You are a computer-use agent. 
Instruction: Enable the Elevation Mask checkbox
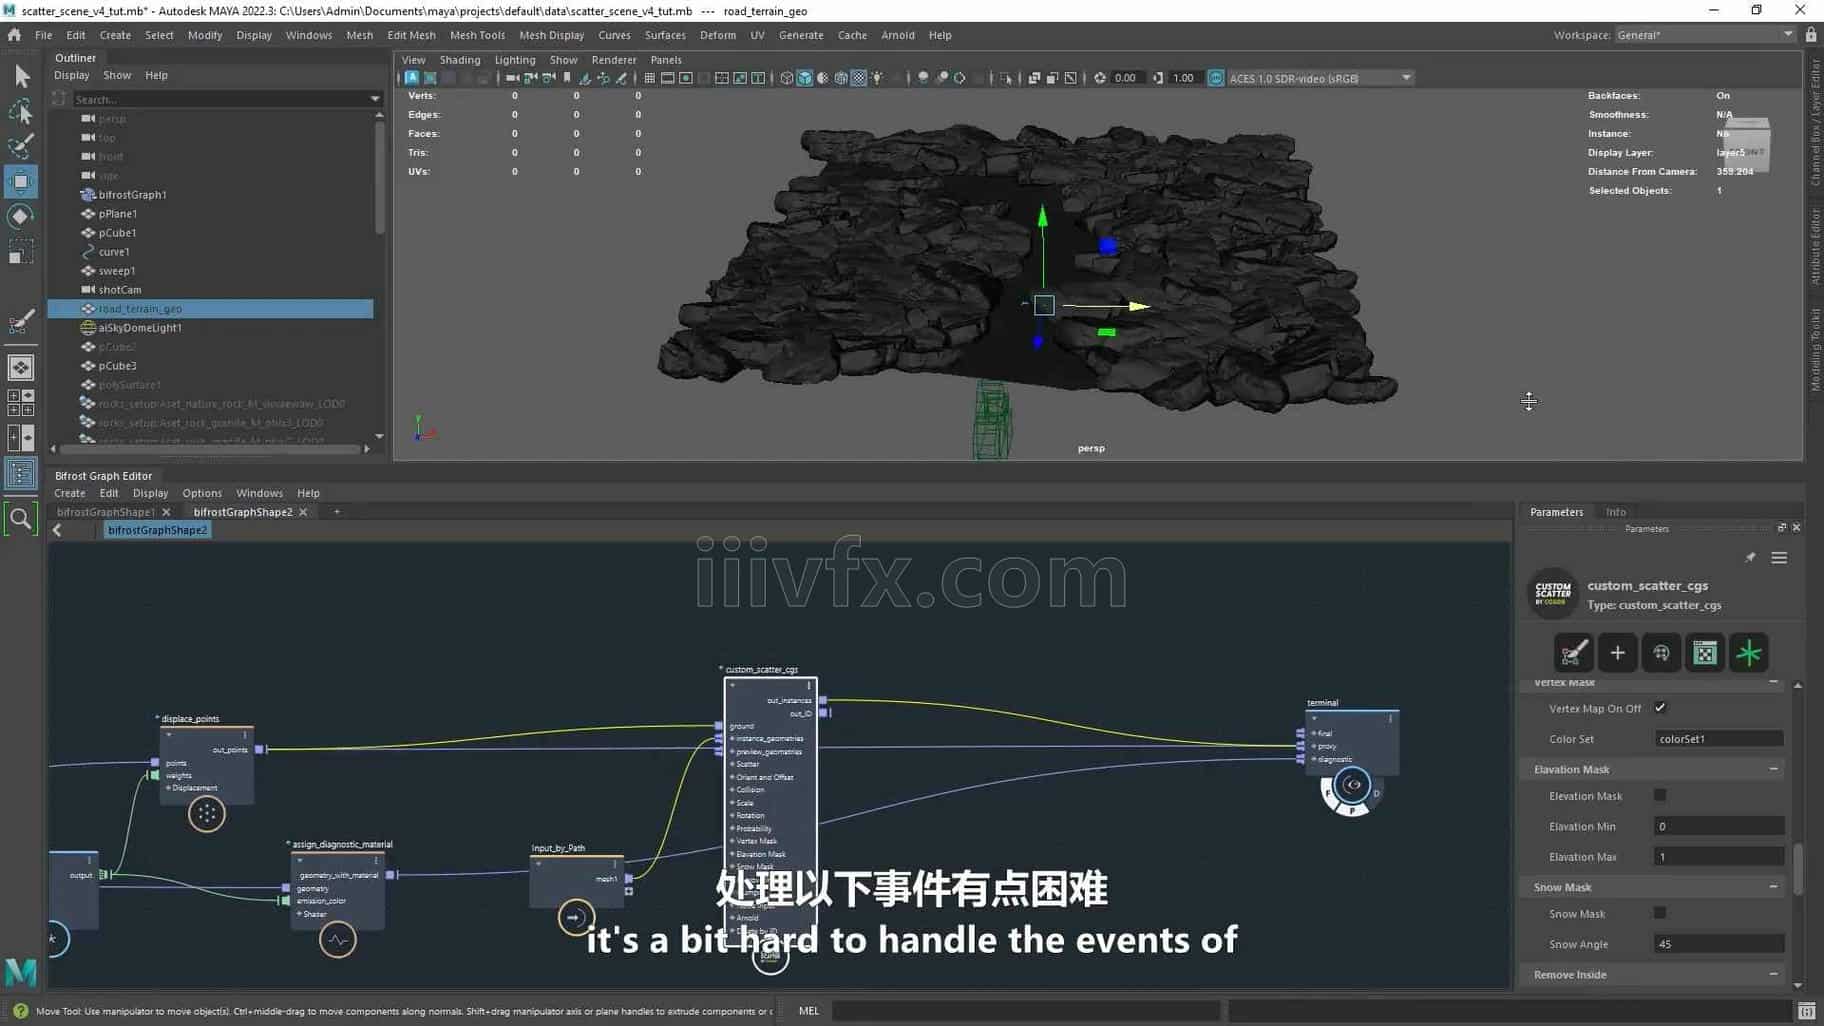tap(1660, 796)
